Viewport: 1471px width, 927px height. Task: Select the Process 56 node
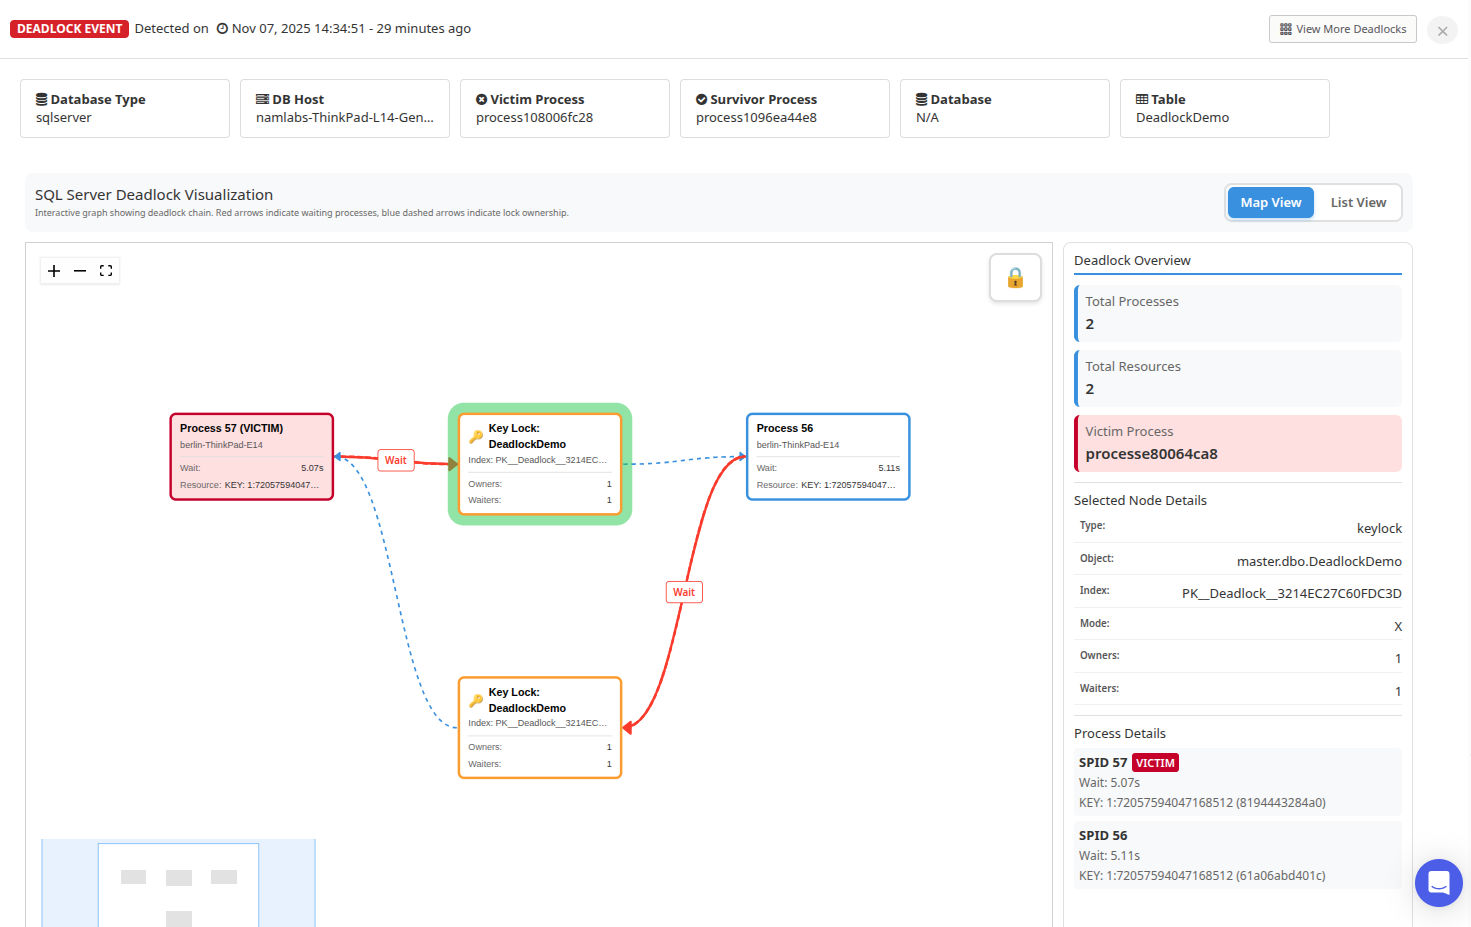[x=827, y=456]
